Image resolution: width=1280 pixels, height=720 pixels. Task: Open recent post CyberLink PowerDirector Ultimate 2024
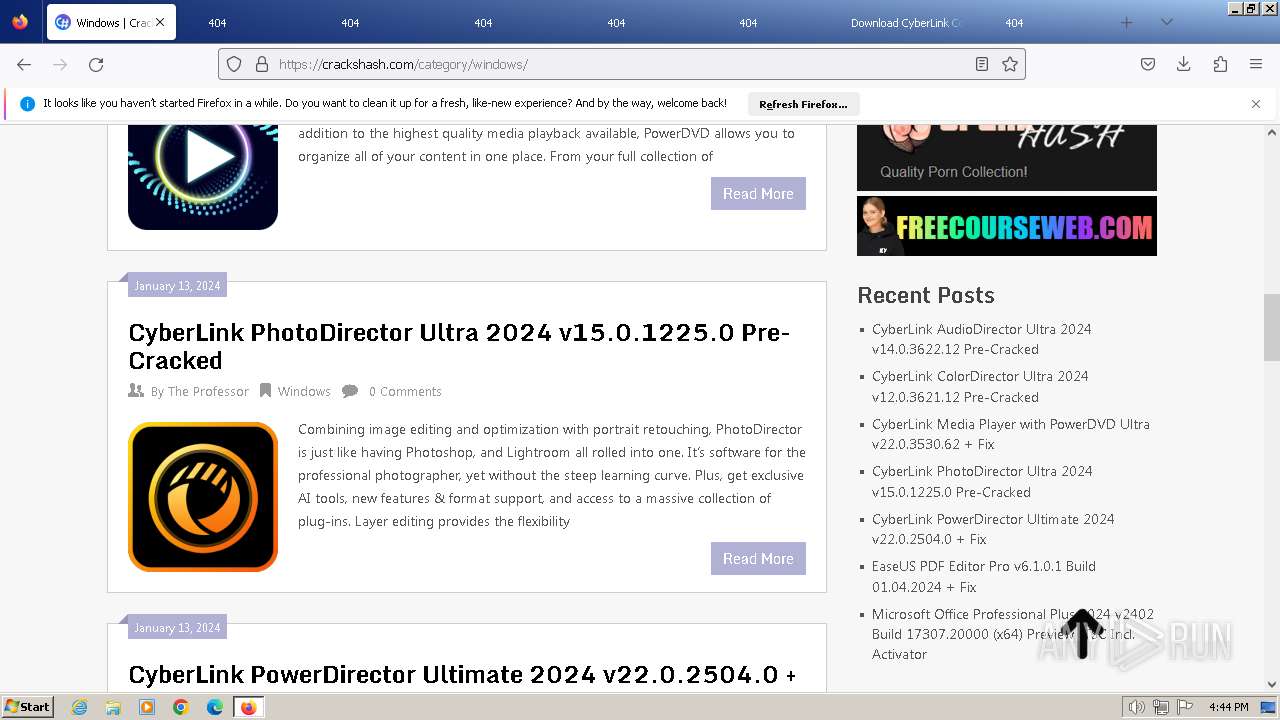tap(993, 529)
